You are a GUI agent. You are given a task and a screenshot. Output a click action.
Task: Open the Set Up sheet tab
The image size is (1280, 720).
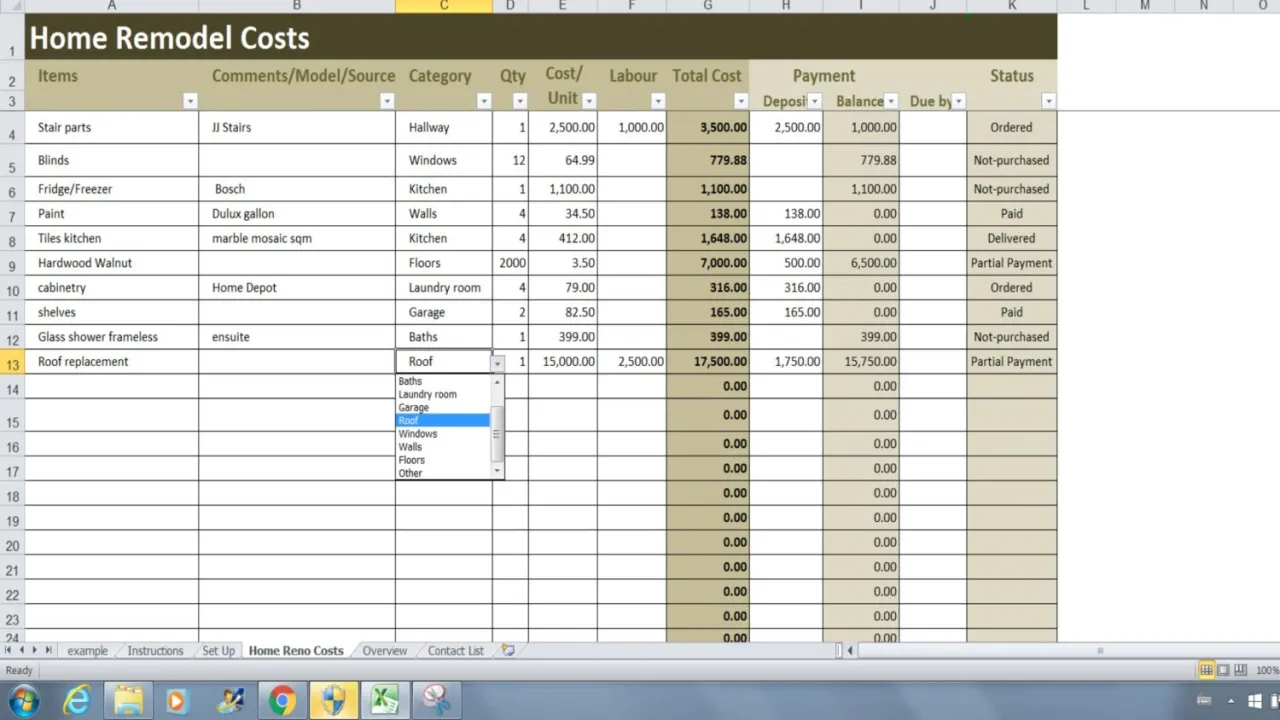(x=218, y=650)
